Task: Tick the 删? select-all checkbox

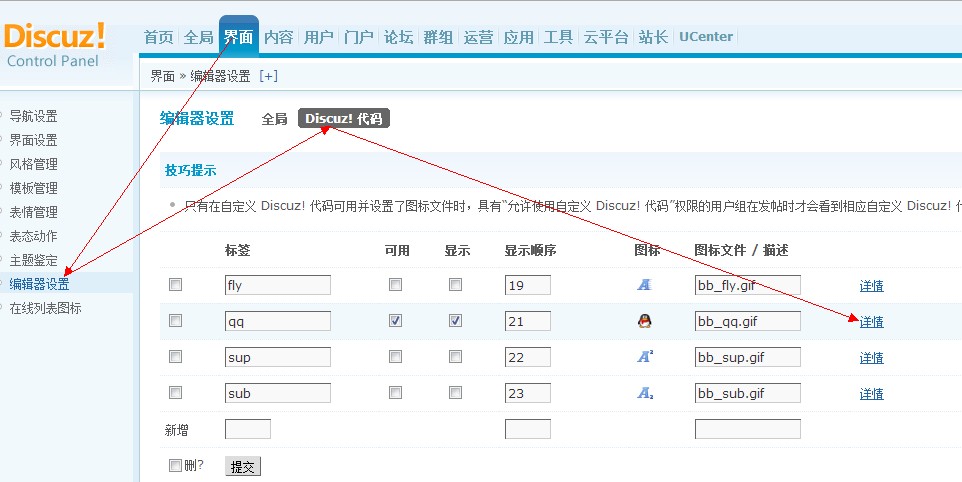Action: coord(175,465)
